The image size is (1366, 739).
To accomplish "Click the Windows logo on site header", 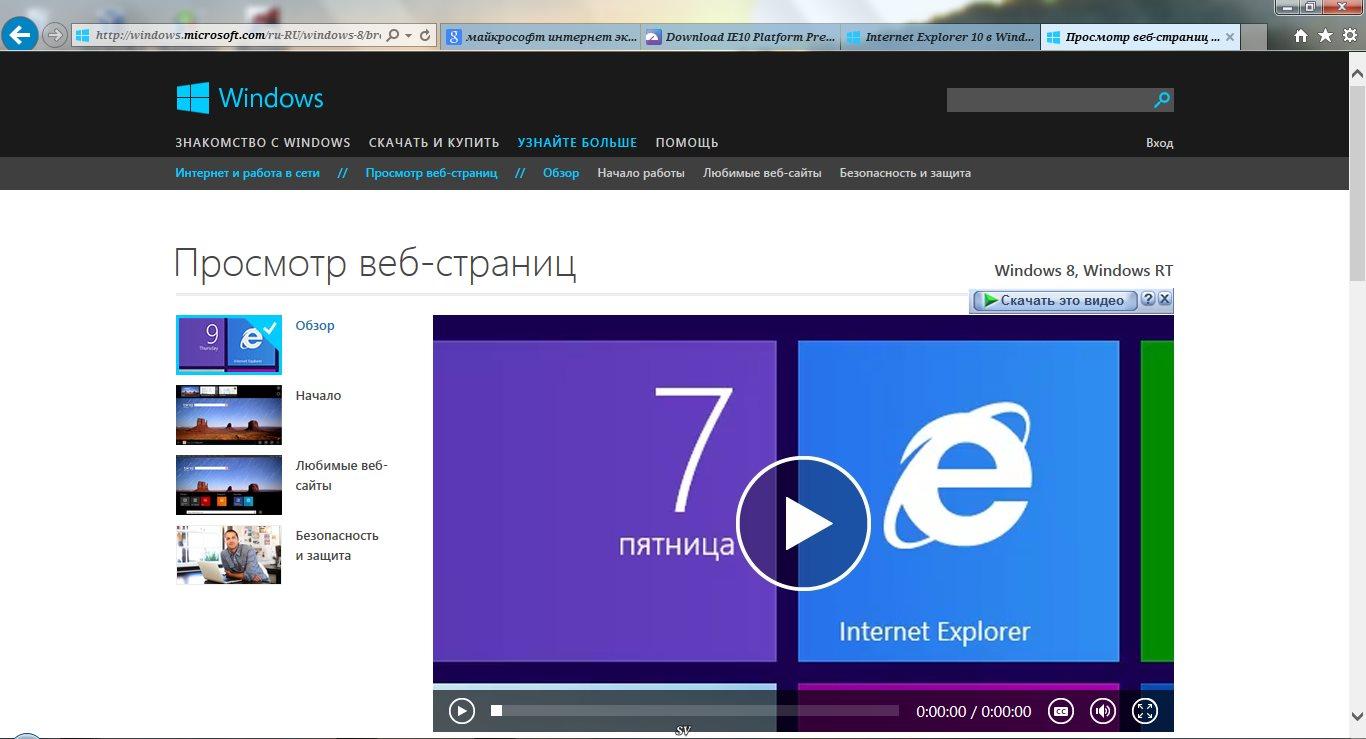I will (250, 98).
